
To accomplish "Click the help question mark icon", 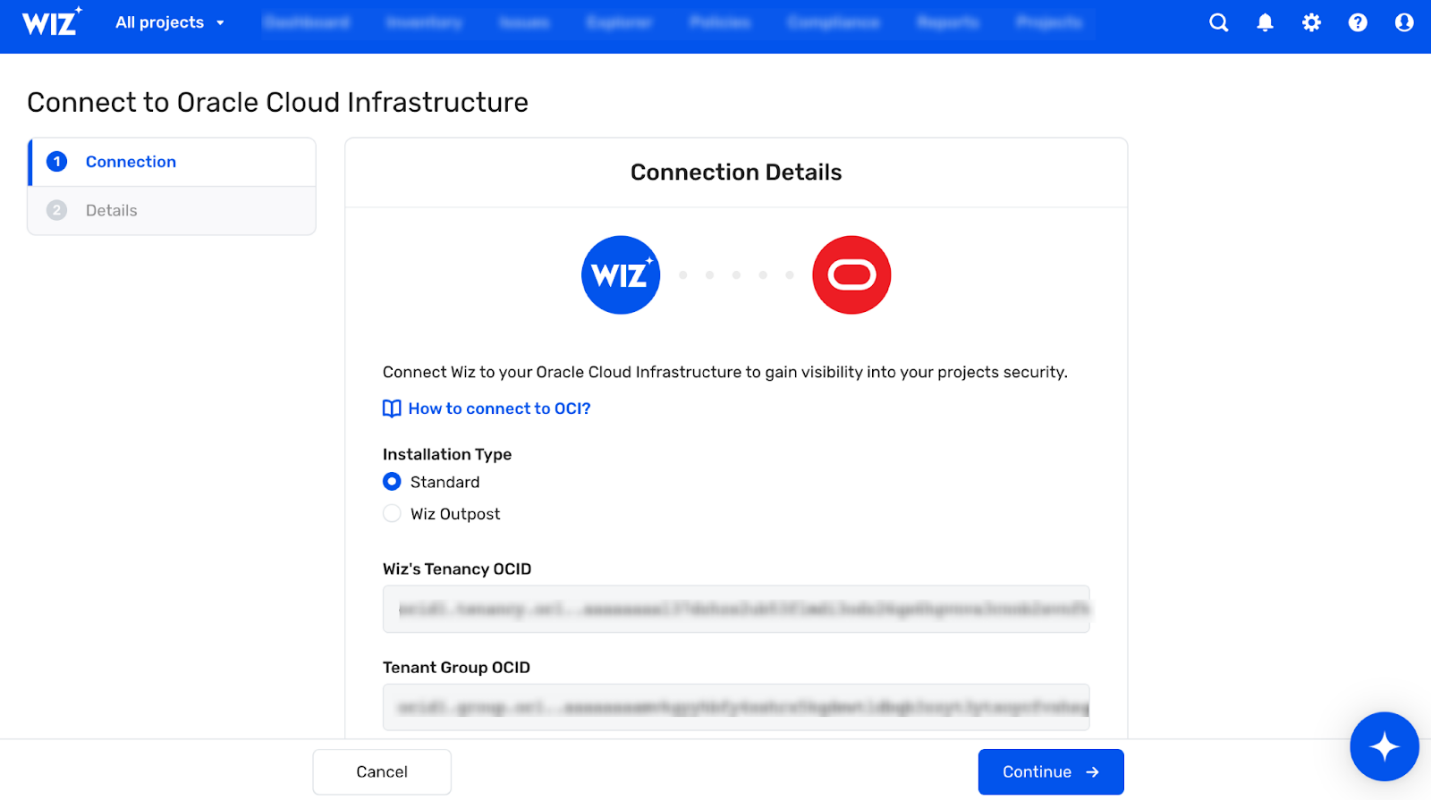I will coord(1357,22).
